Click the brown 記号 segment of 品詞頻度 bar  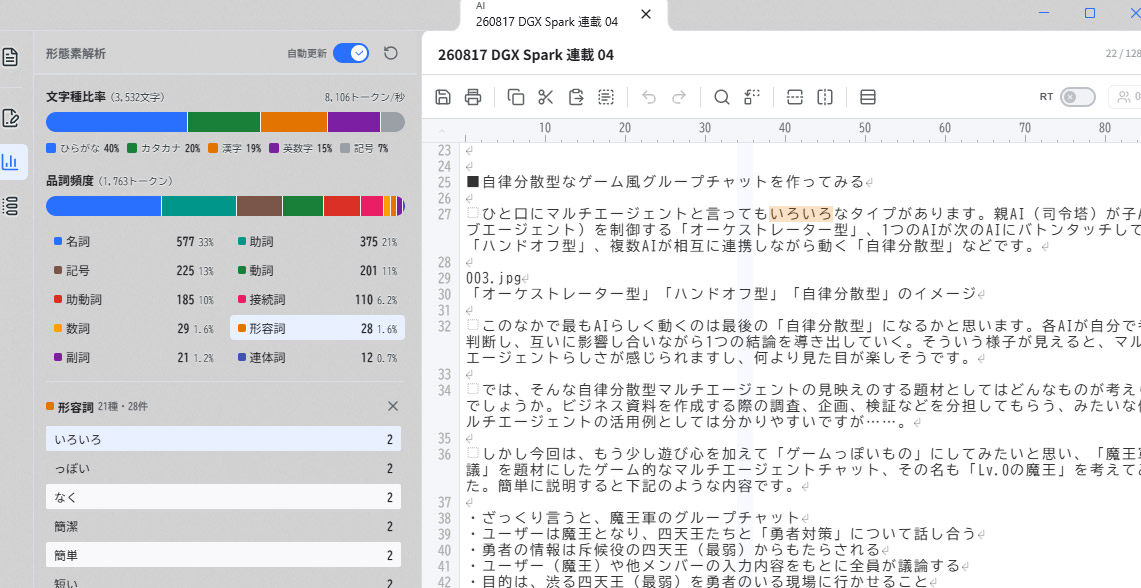click(259, 206)
